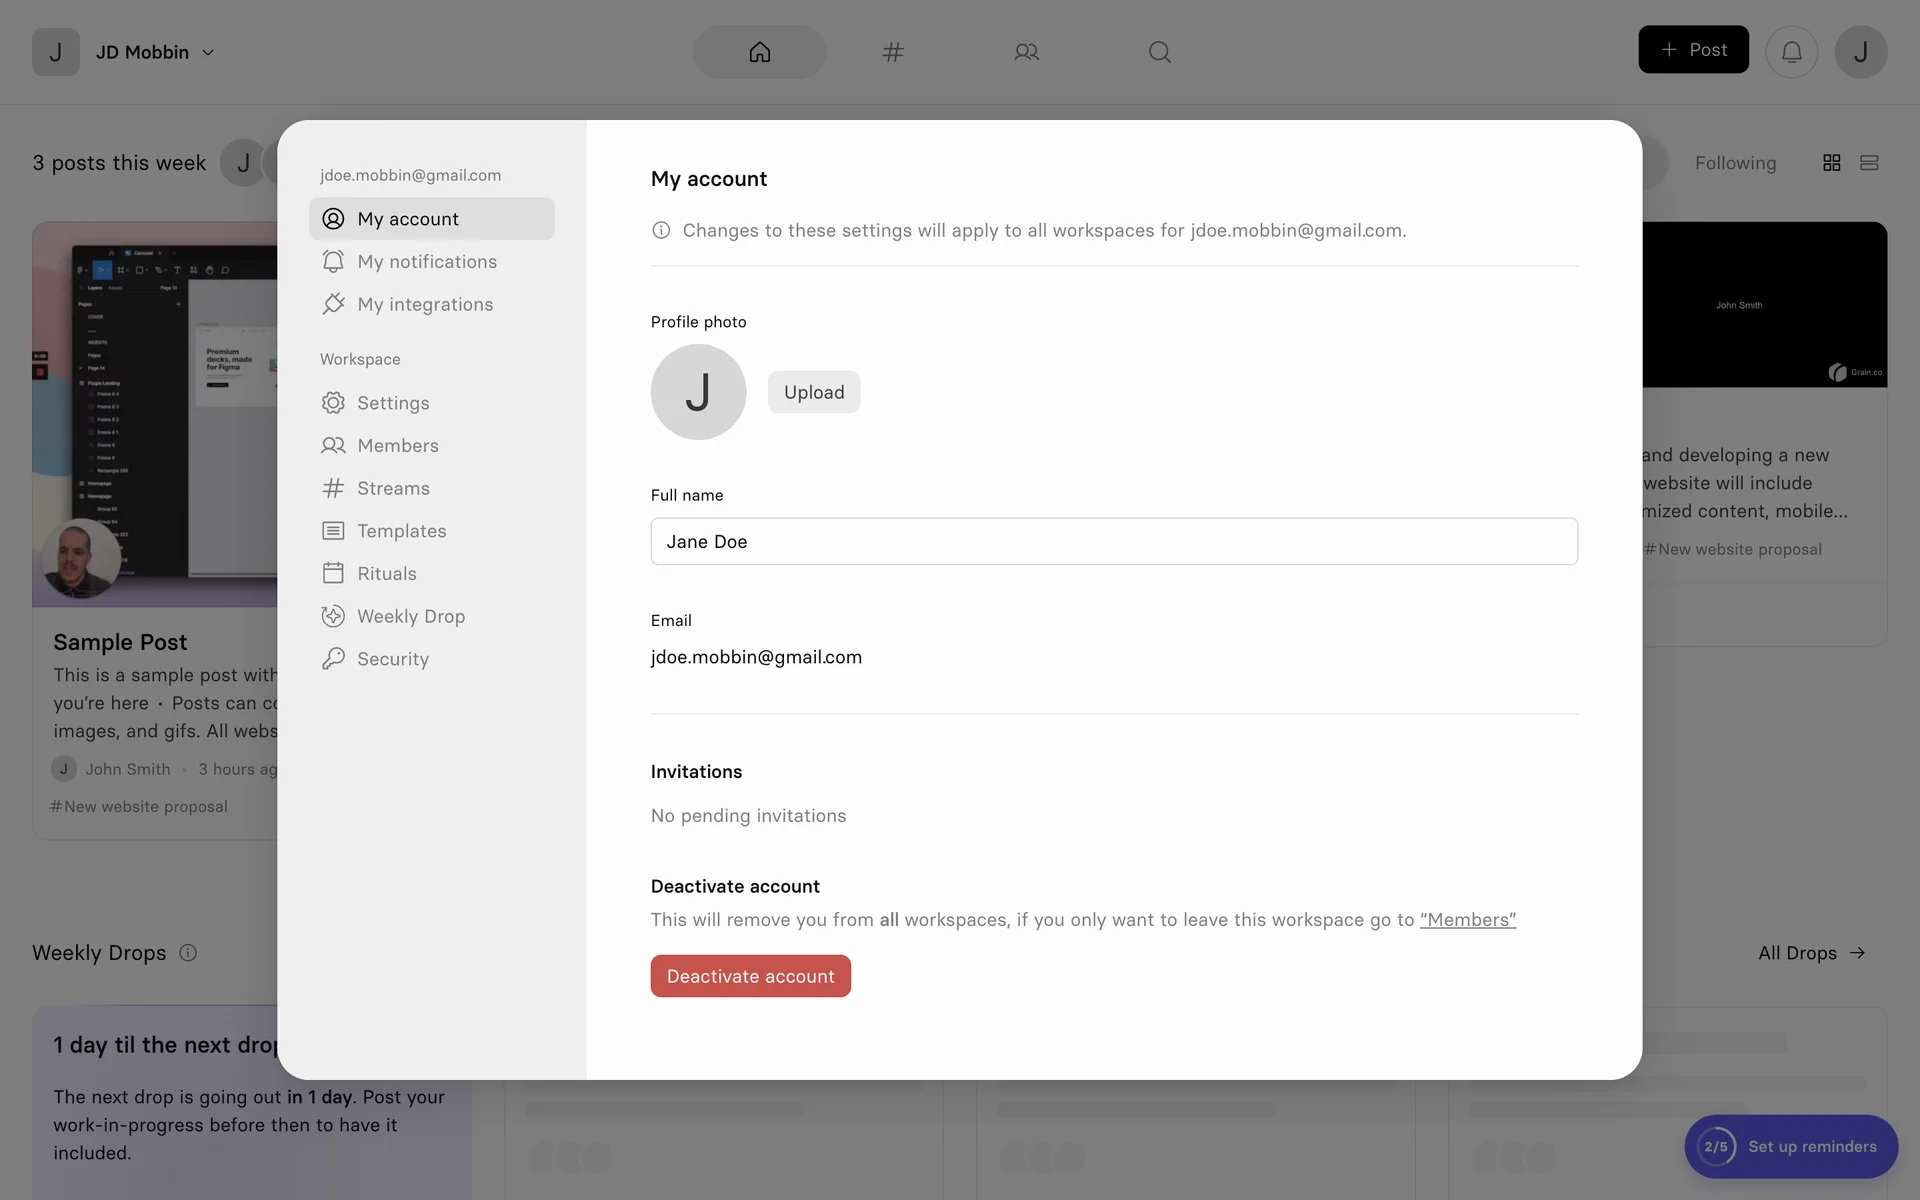Go to workspace Members settings

(x=397, y=446)
